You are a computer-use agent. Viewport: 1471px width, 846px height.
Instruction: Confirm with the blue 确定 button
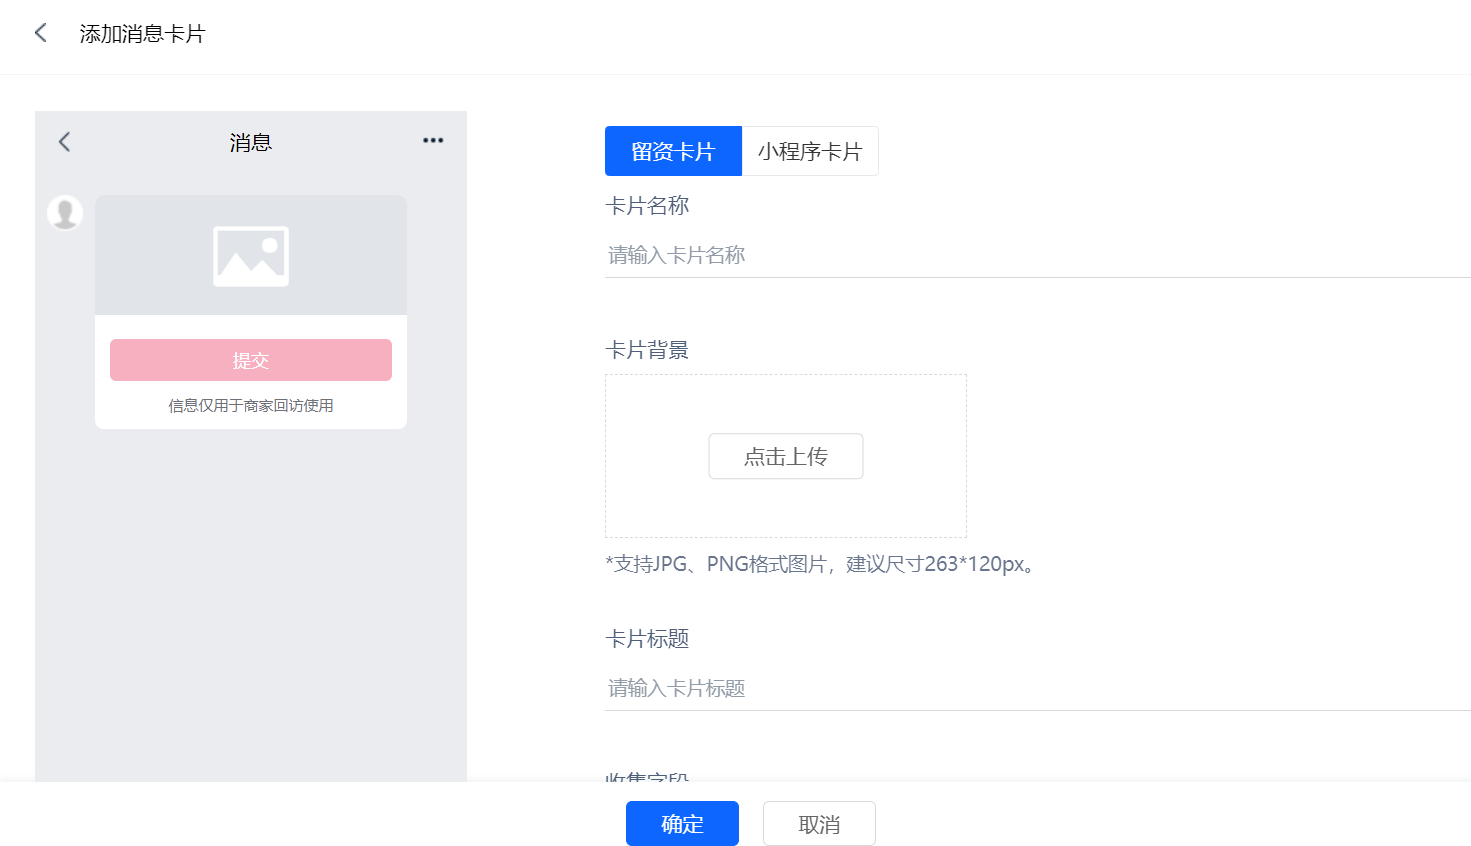(682, 823)
